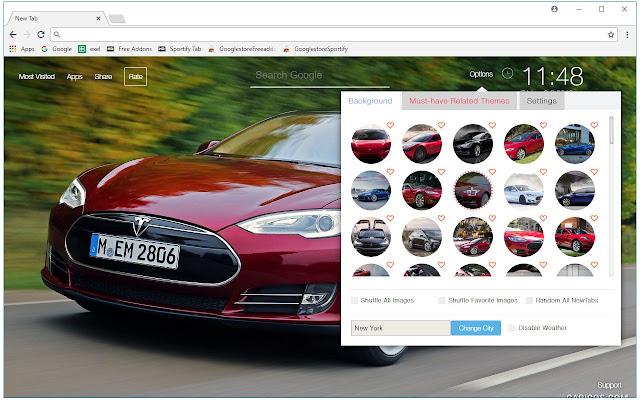
Task: Favorite the first row third thumbnail heart
Action: tap(492, 125)
